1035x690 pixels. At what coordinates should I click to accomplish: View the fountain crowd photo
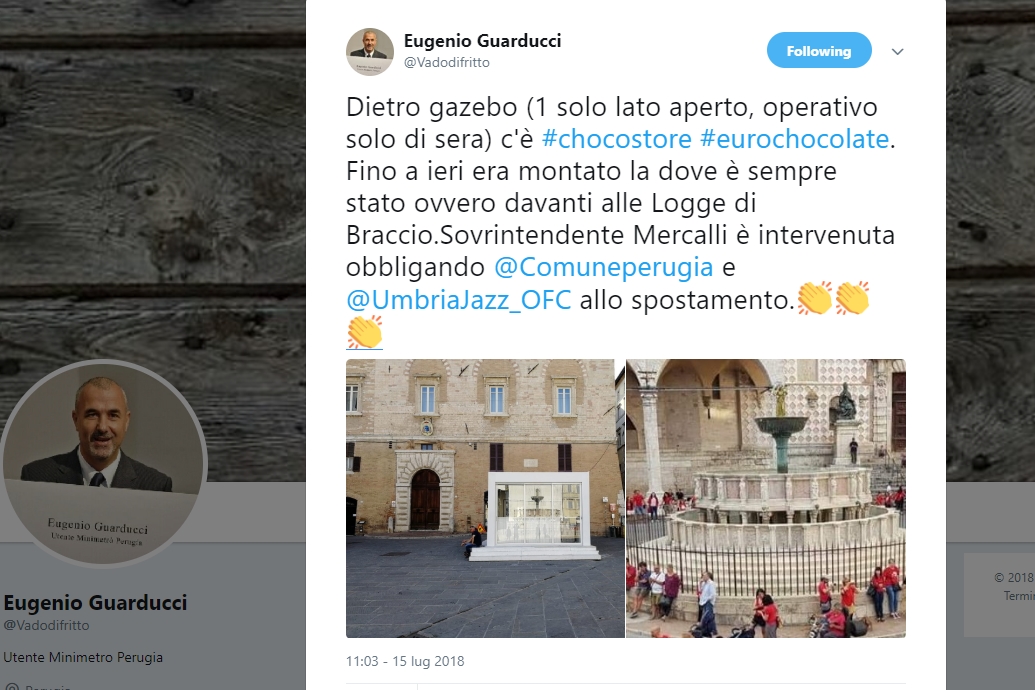click(x=766, y=498)
